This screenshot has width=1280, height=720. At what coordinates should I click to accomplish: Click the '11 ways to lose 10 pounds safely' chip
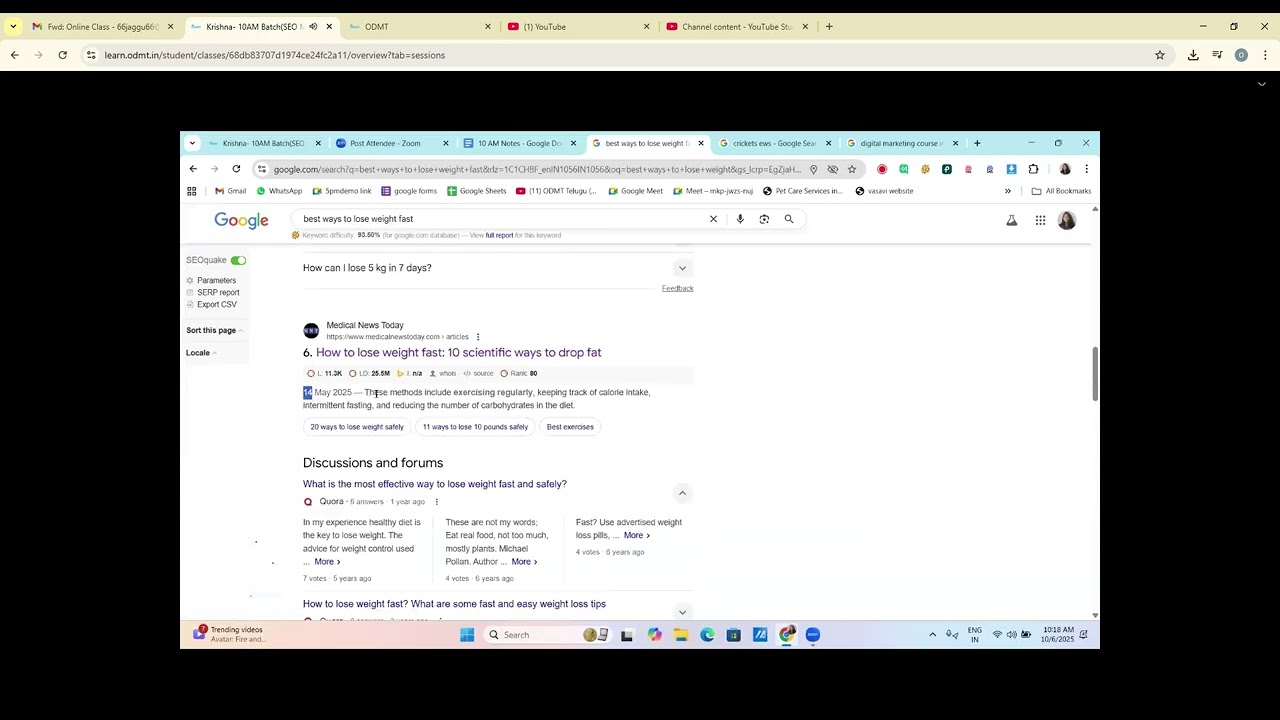point(475,427)
